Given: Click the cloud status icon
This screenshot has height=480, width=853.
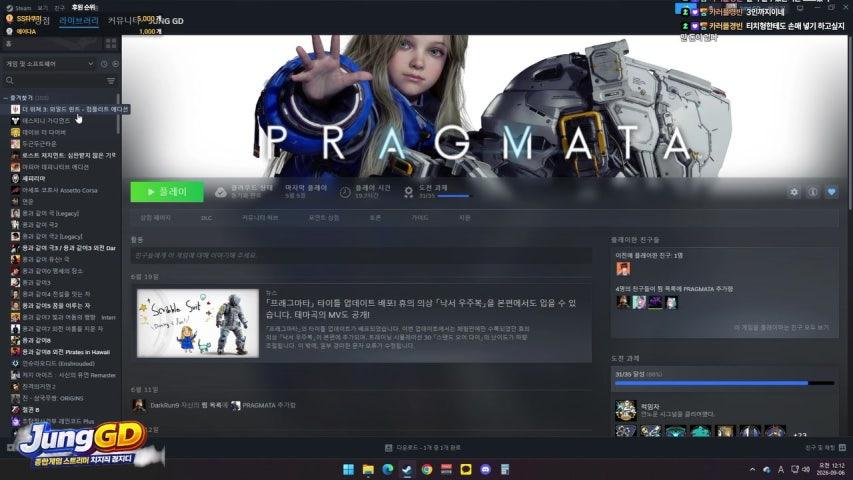Looking at the screenshot, I should click(x=220, y=192).
